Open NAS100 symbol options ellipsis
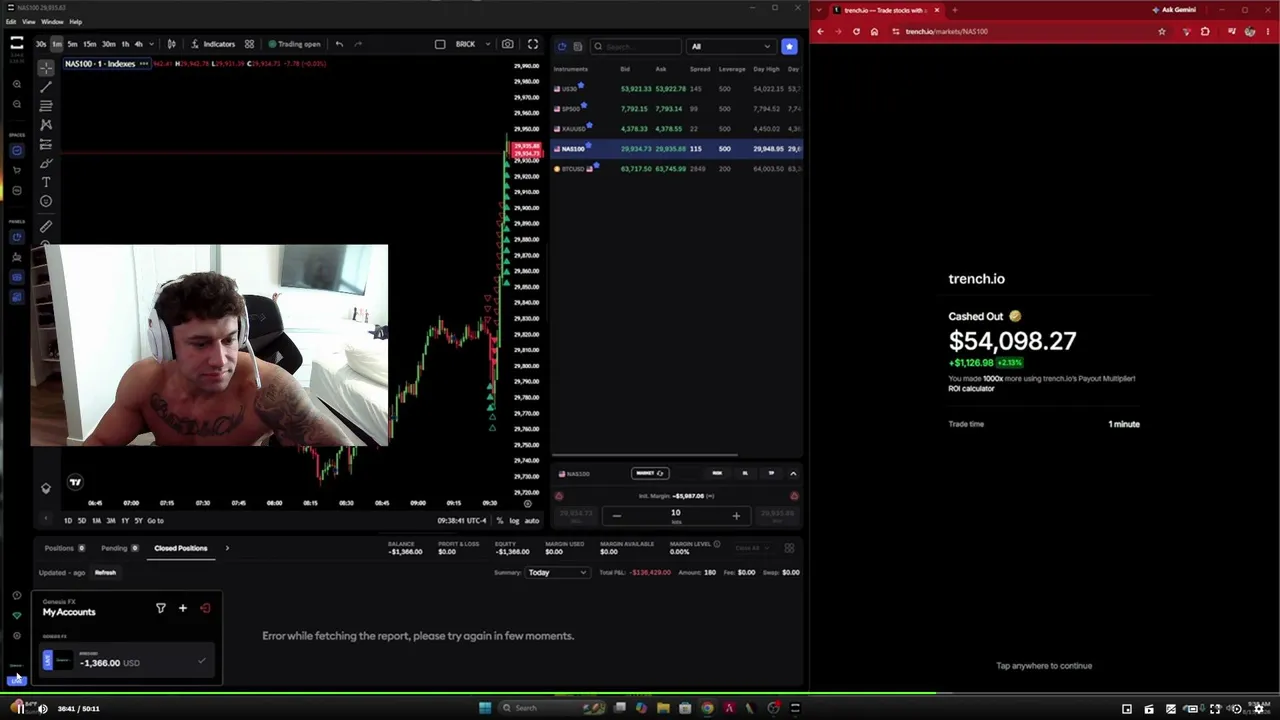Screen dimensions: 1280x720 [x=144, y=64]
